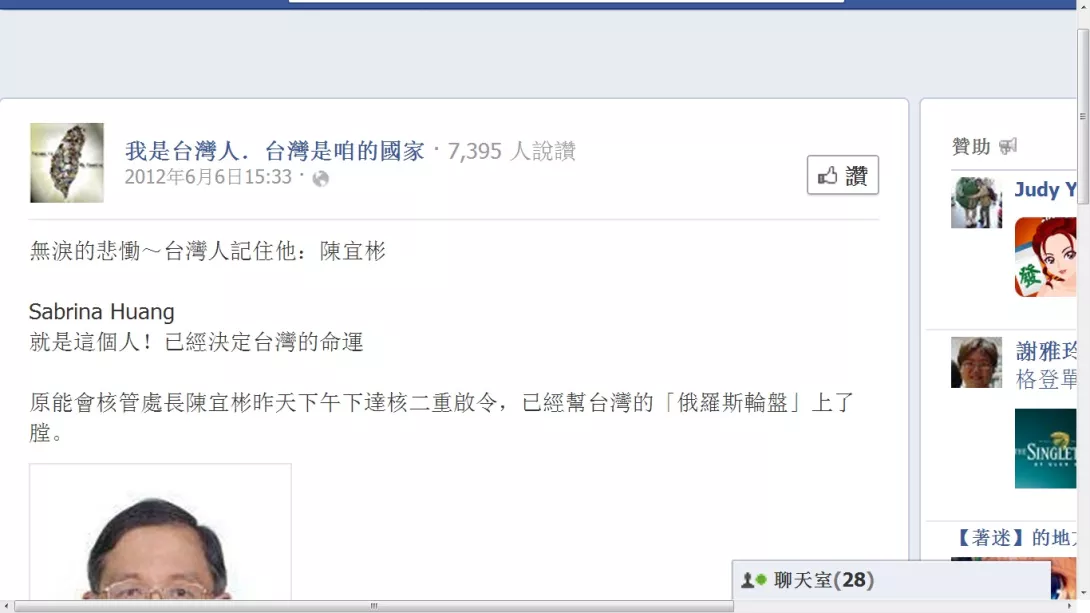Click the Taiwan map page profile picture
Screen dimensions: 1090x613
click(x=67, y=163)
